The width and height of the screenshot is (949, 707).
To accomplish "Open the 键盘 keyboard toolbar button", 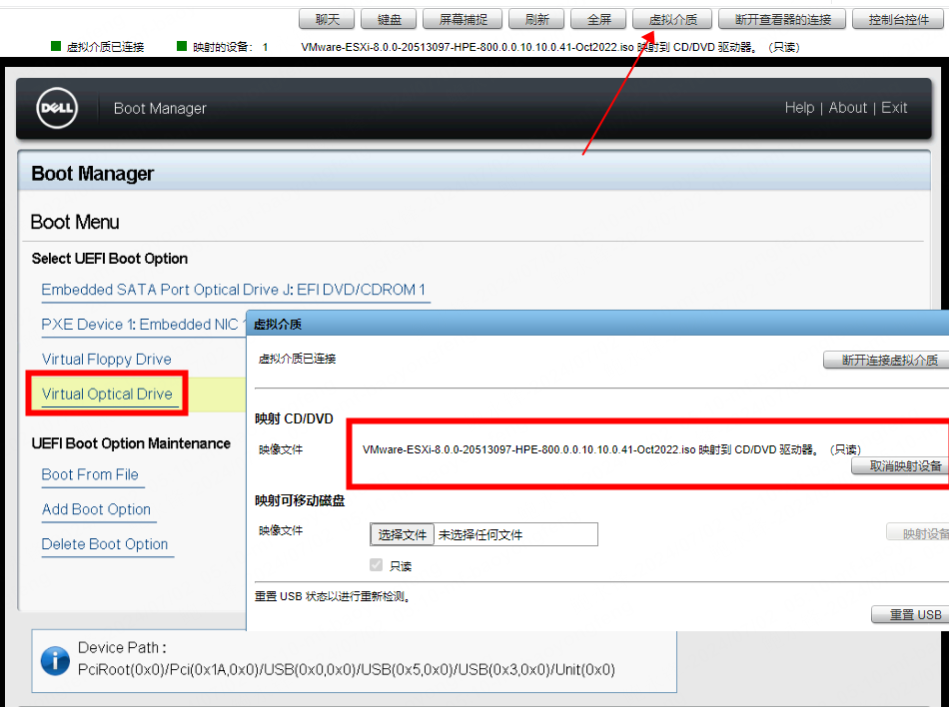I will point(389,19).
